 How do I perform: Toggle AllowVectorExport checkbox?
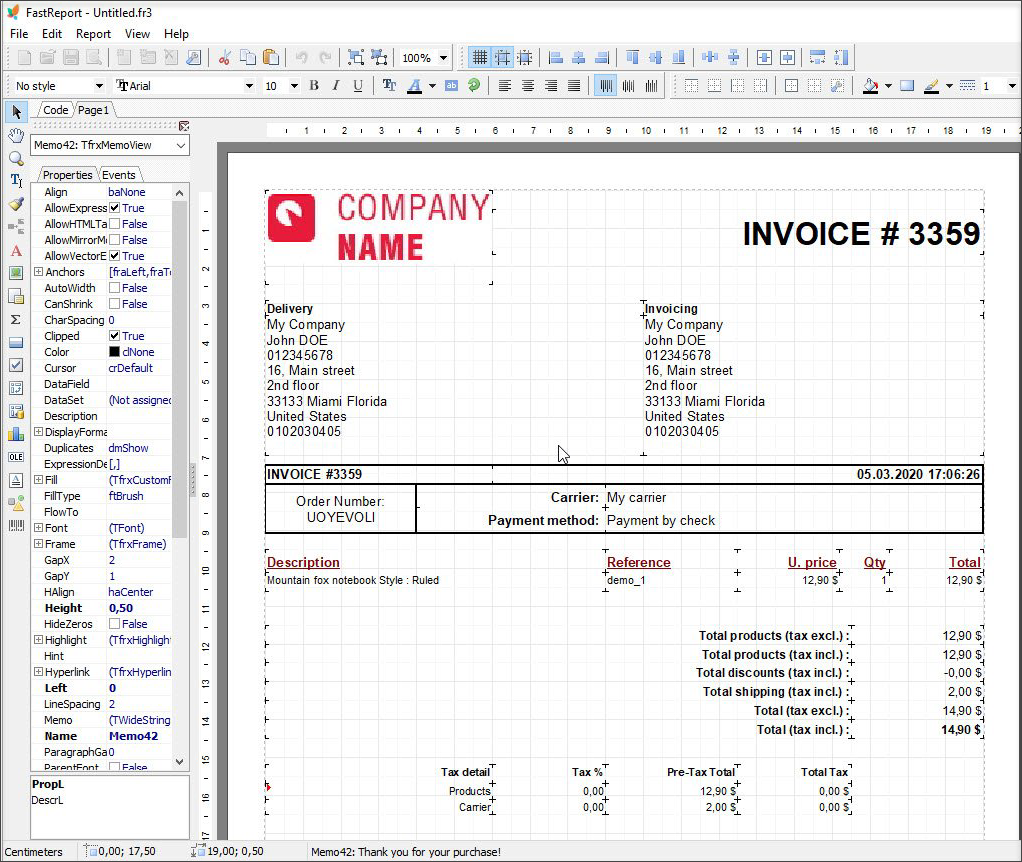(x=115, y=256)
